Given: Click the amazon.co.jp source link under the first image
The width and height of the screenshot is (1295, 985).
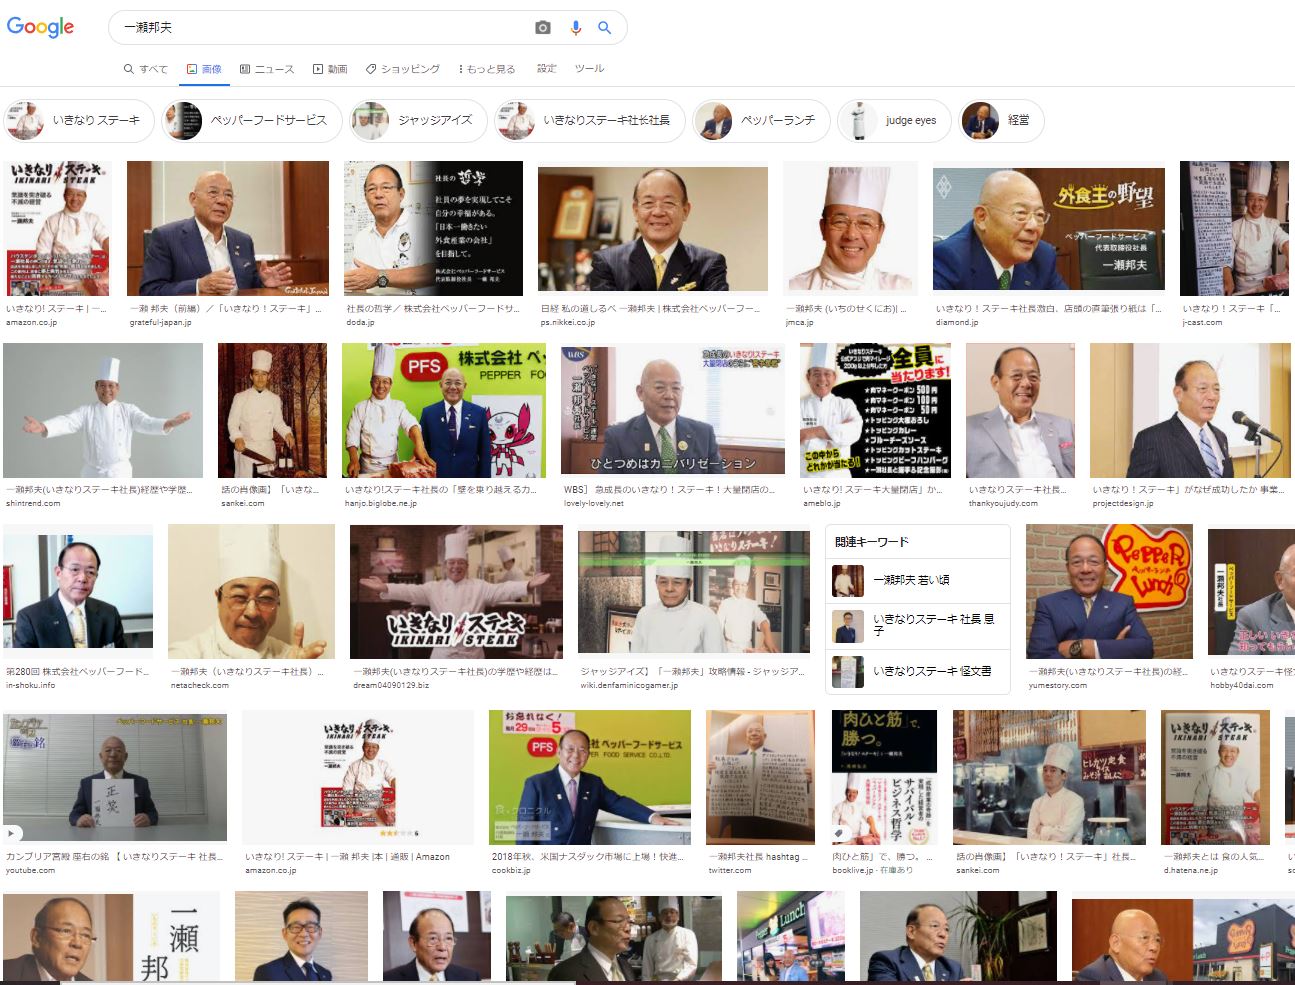Looking at the screenshot, I should coord(32,323).
